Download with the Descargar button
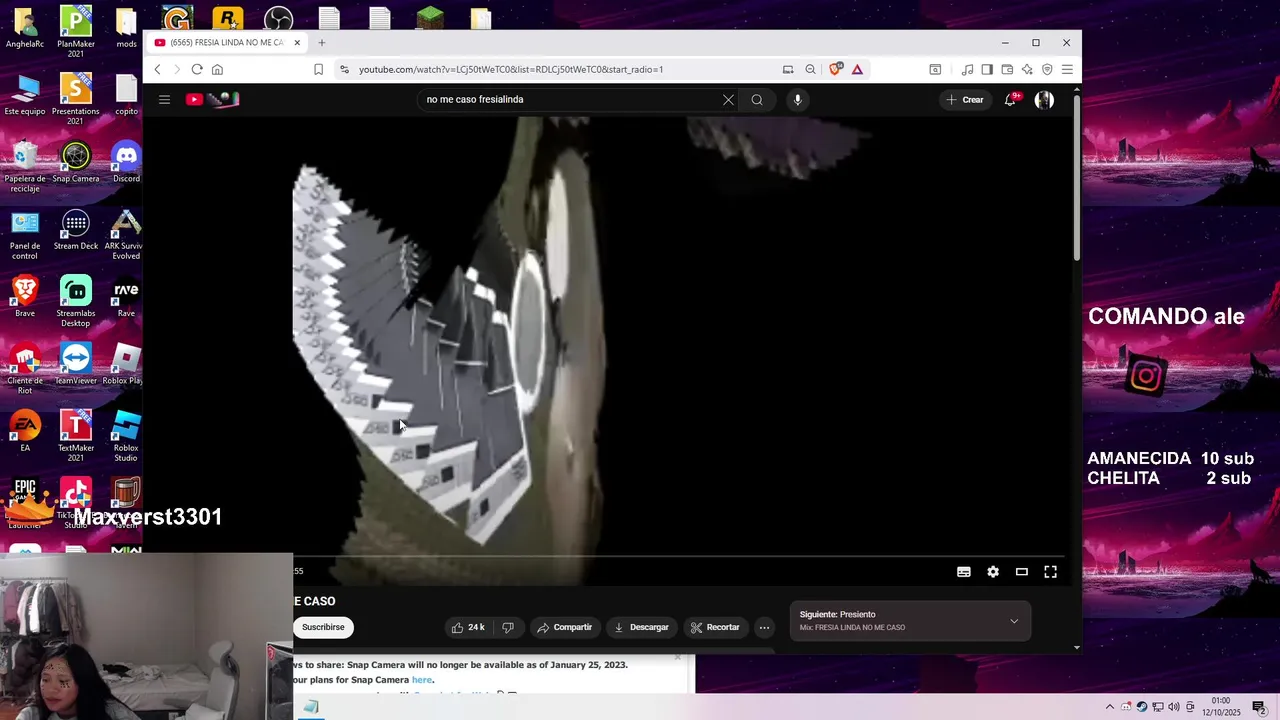This screenshot has width=1280, height=720. click(641, 627)
